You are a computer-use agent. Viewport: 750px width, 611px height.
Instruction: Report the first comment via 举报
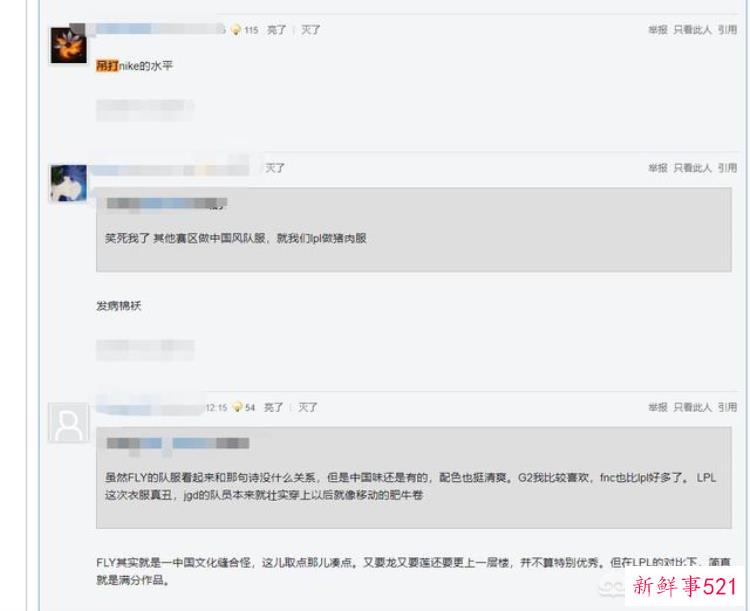pos(658,30)
